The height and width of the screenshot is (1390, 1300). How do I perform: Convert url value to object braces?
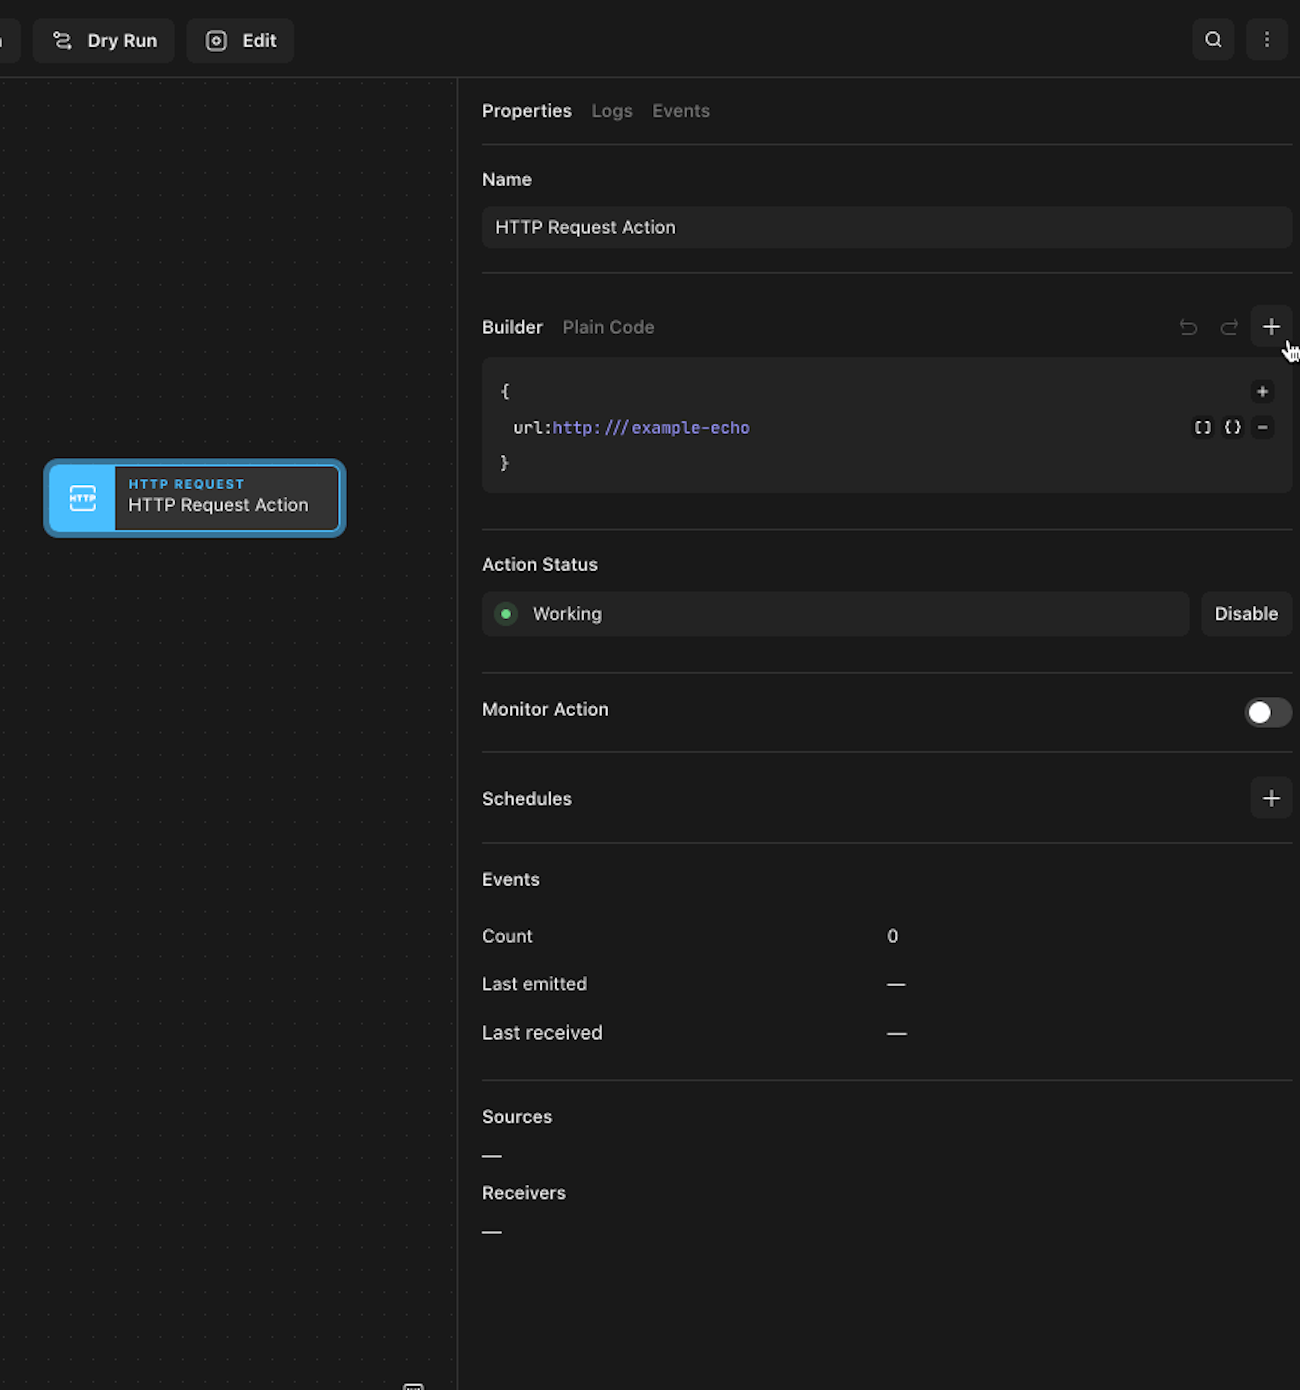(x=1232, y=428)
